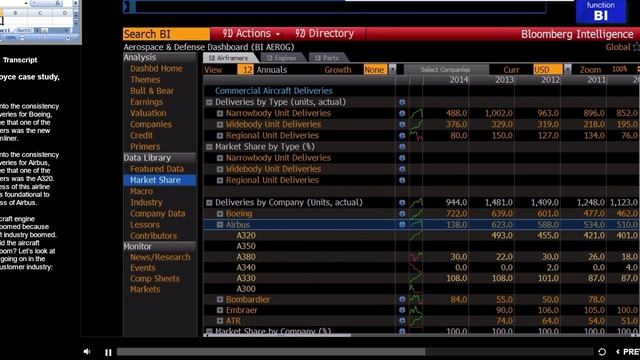Click the Zoom 100% value
This screenshot has width=640, height=360.
pyautogui.click(x=620, y=69)
